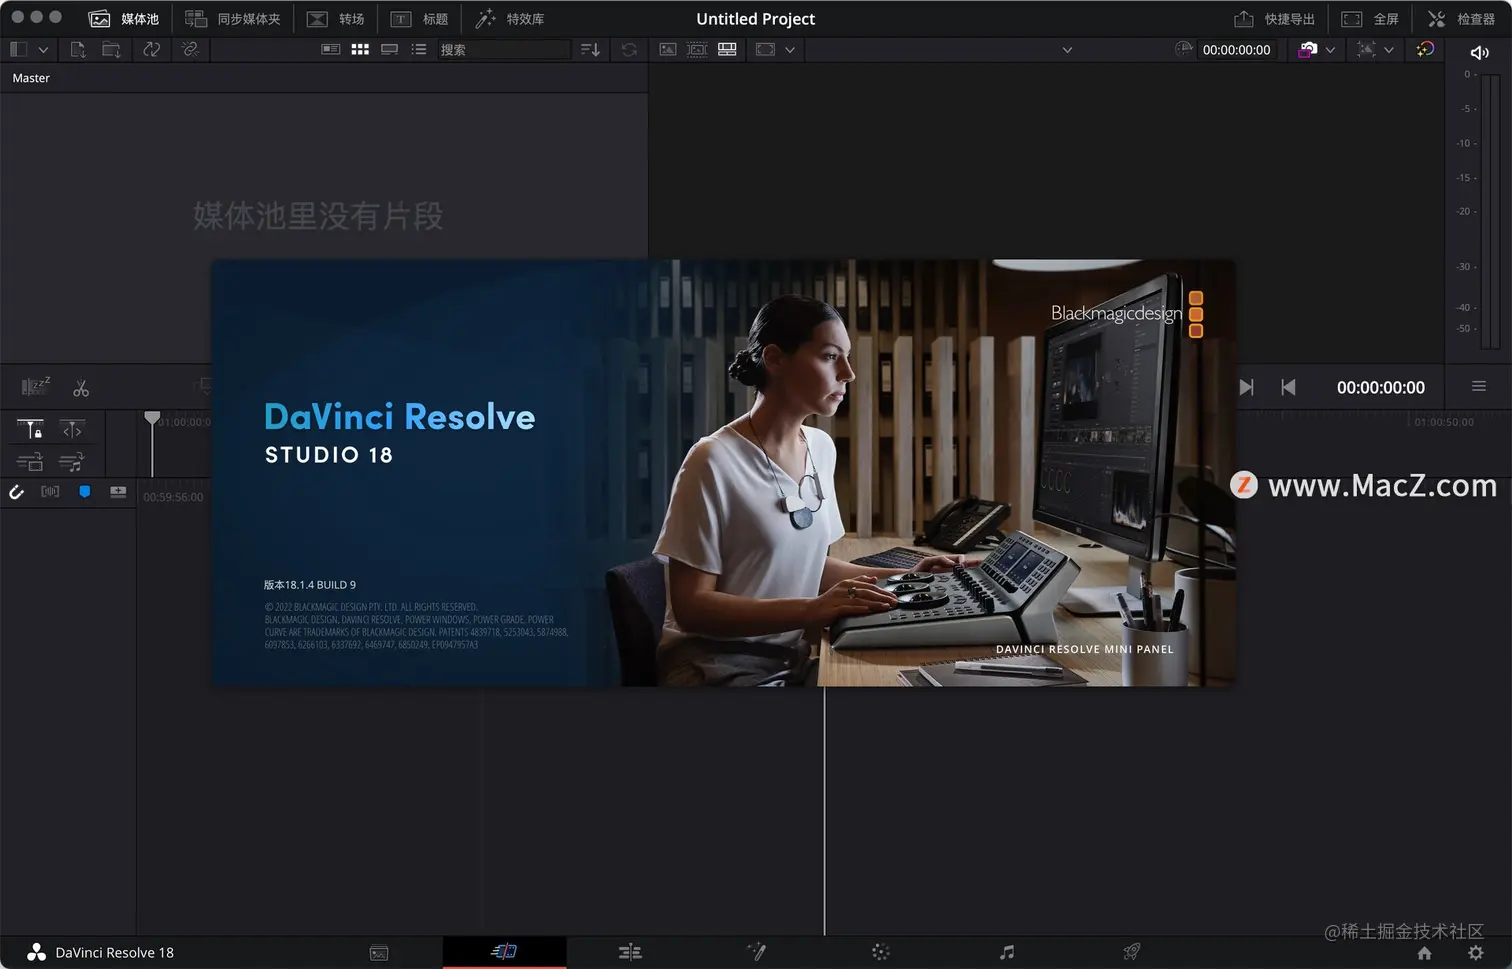Click the duration clock icon beside timecode
Image resolution: width=1512 pixels, height=969 pixels.
[x=1184, y=49]
